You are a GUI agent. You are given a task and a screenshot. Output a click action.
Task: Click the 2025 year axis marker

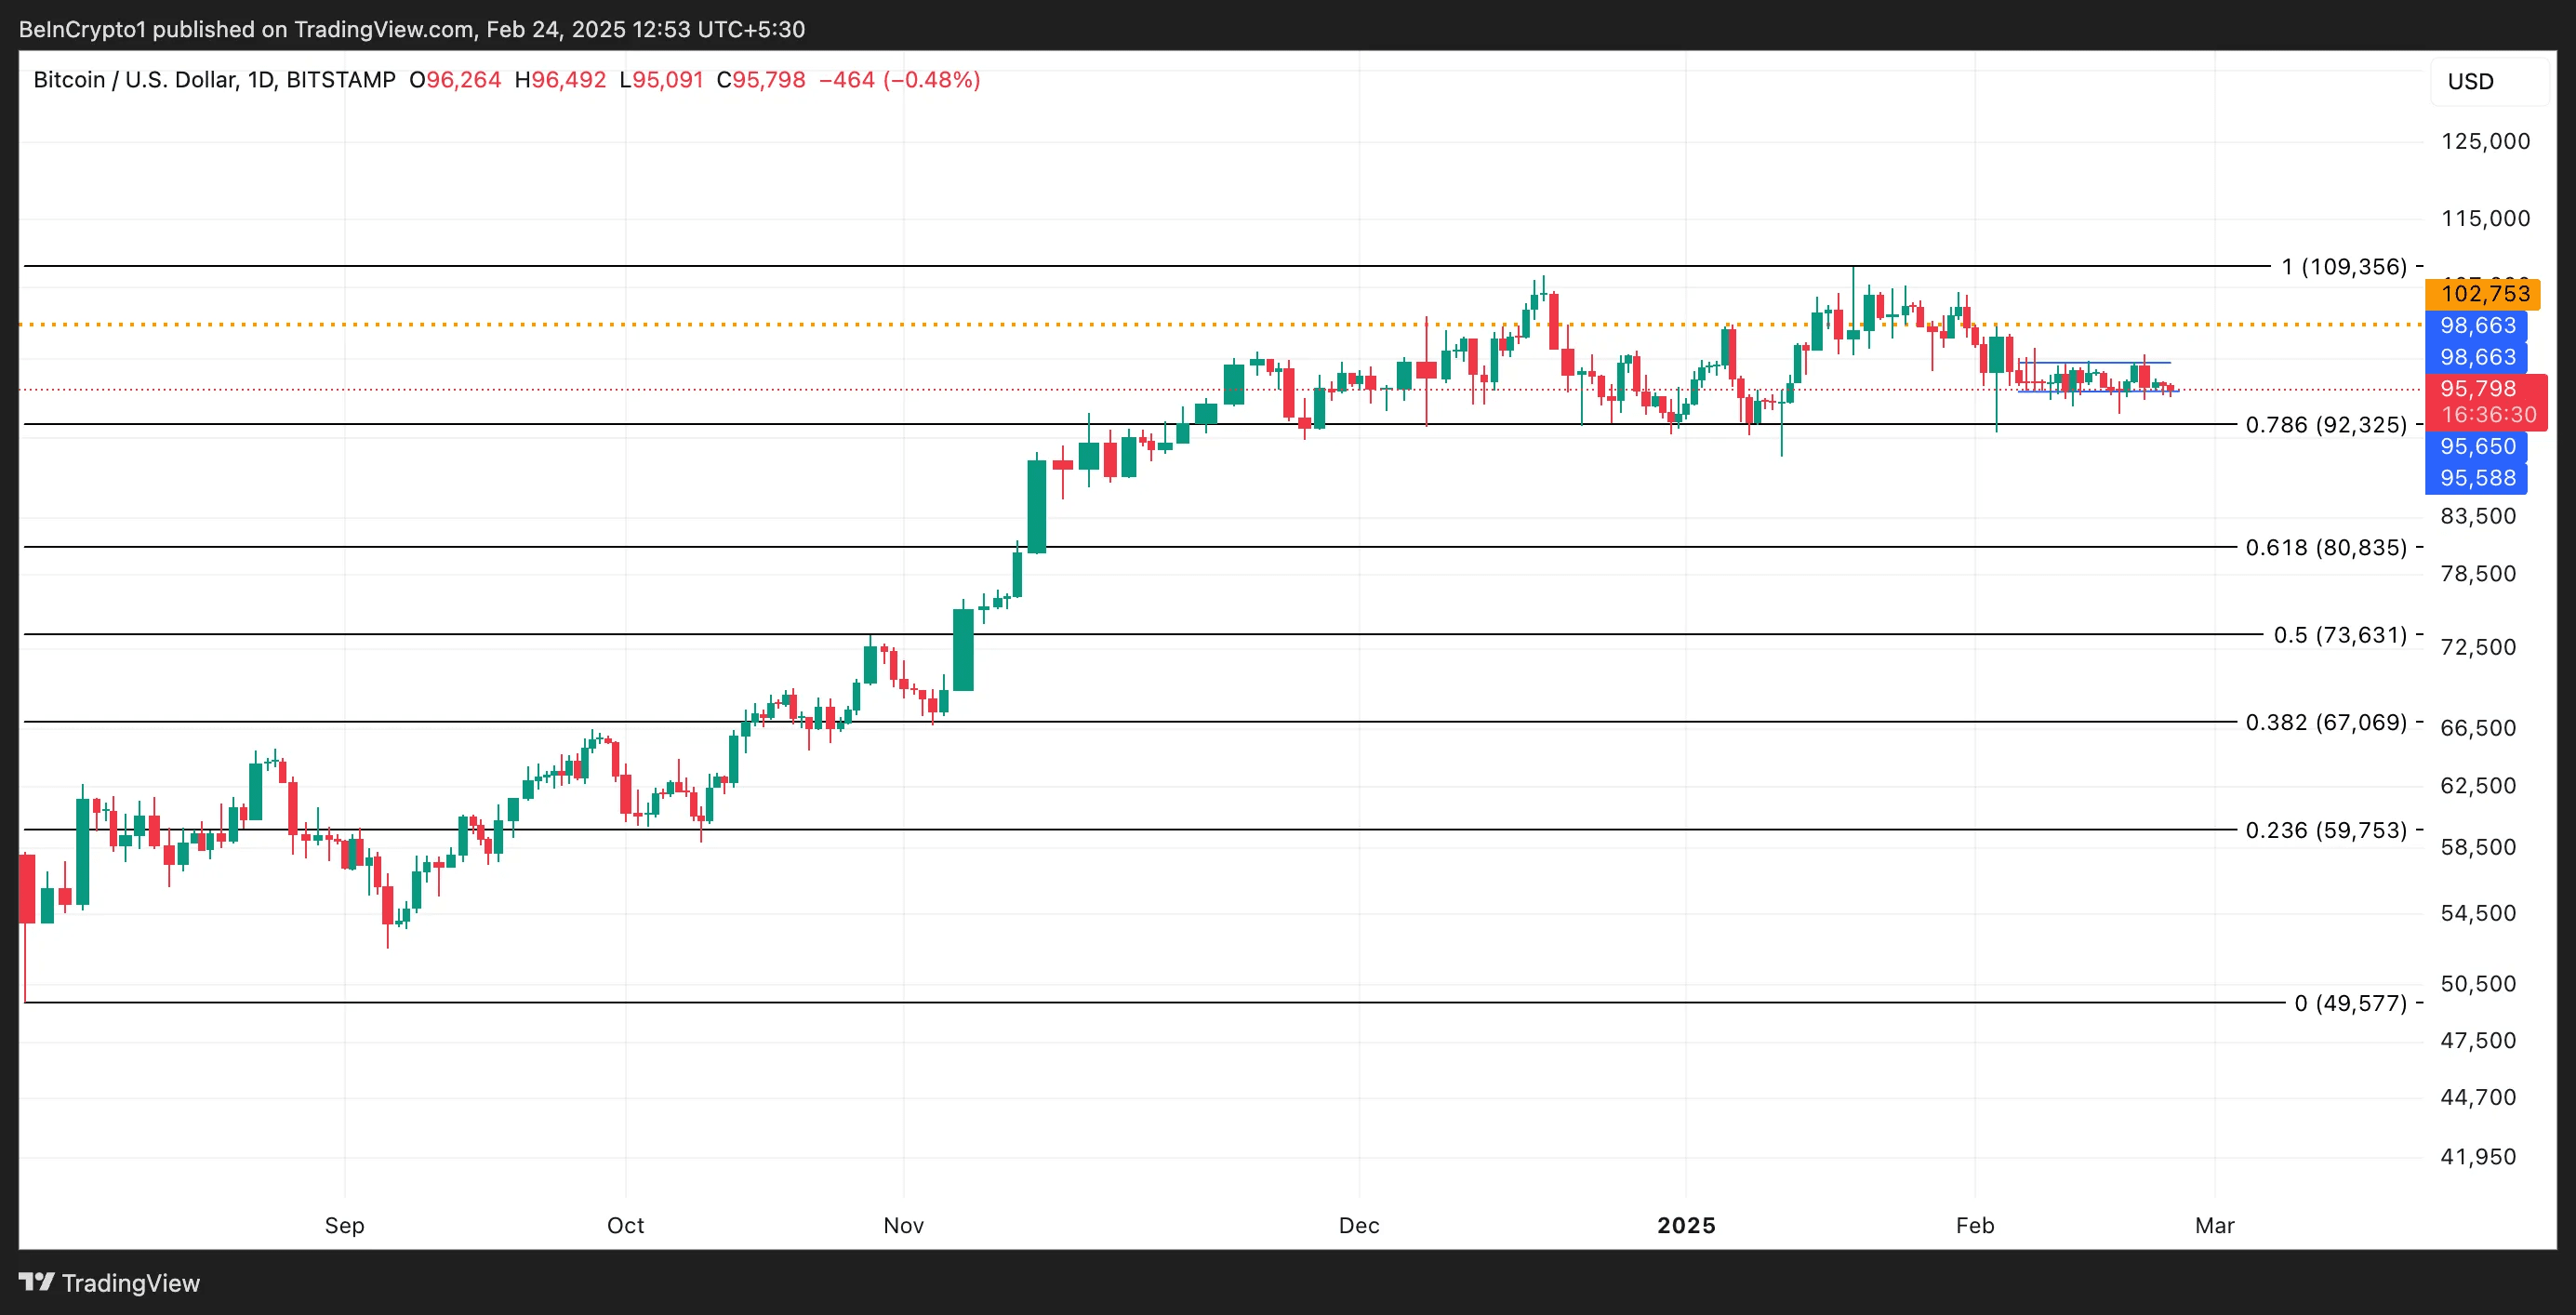pyautogui.click(x=1686, y=1225)
